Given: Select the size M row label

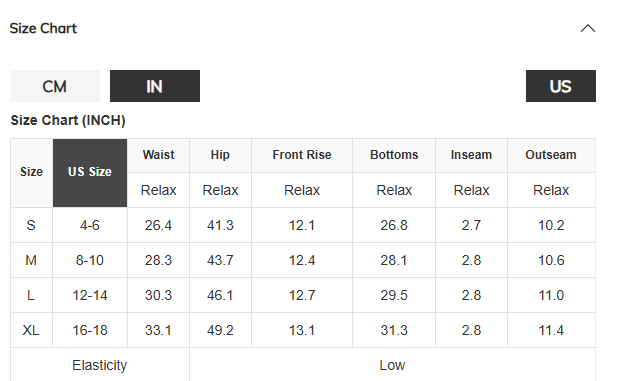Looking at the screenshot, I should point(31,260).
